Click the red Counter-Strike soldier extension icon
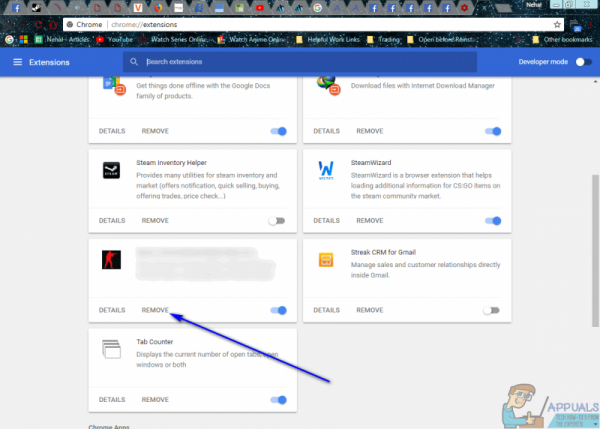 111,260
